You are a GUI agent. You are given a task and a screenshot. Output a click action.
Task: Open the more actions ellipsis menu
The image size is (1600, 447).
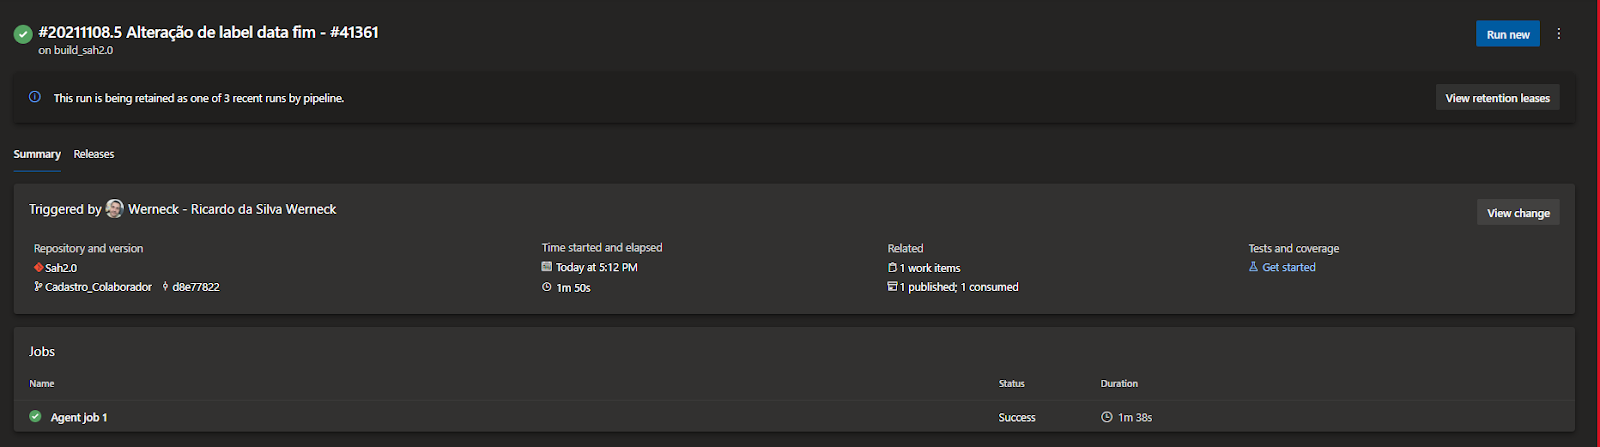1558,34
